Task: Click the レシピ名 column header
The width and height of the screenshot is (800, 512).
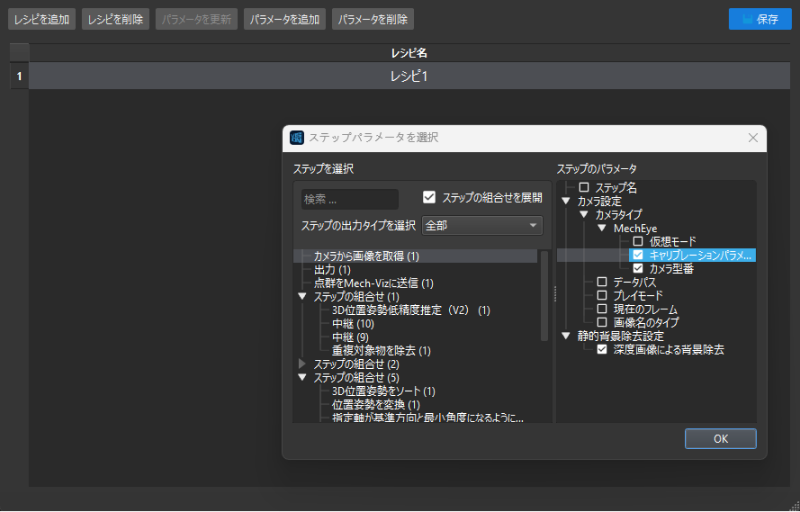Action: click(x=409, y=53)
